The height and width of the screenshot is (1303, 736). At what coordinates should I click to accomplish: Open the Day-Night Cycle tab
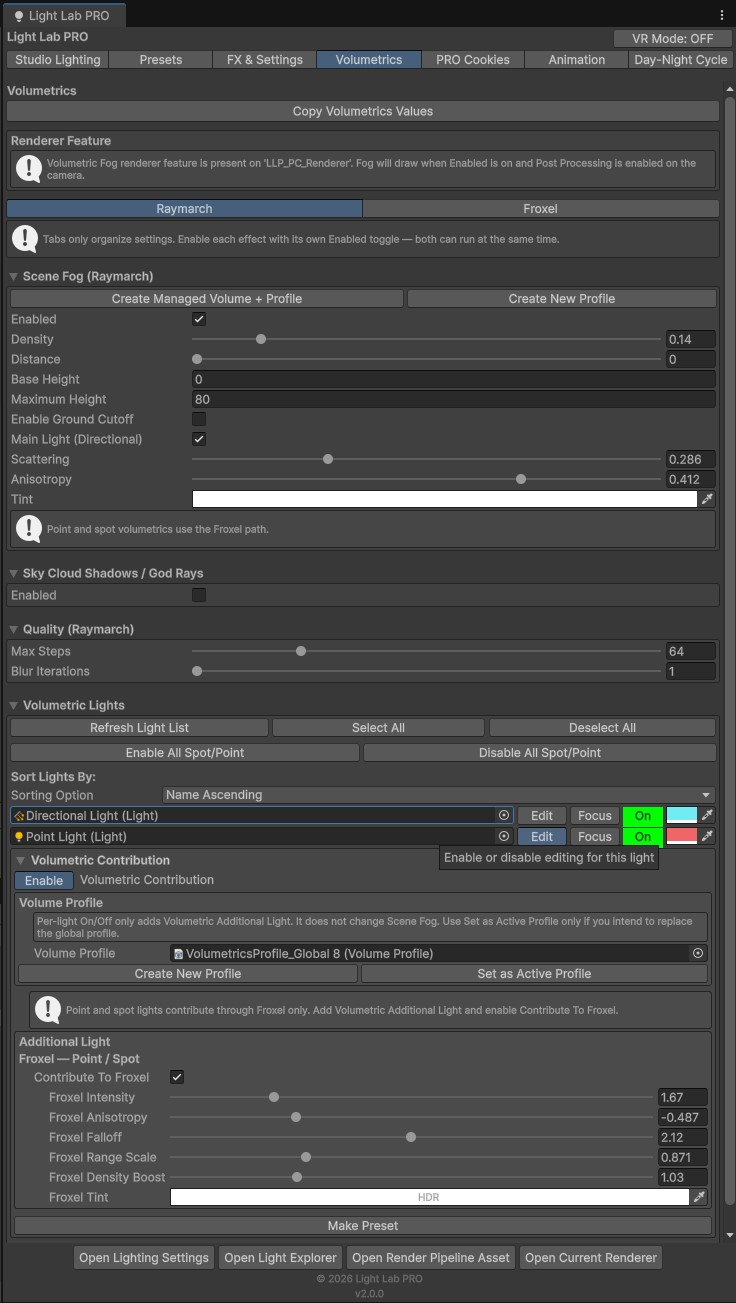click(x=681, y=60)
